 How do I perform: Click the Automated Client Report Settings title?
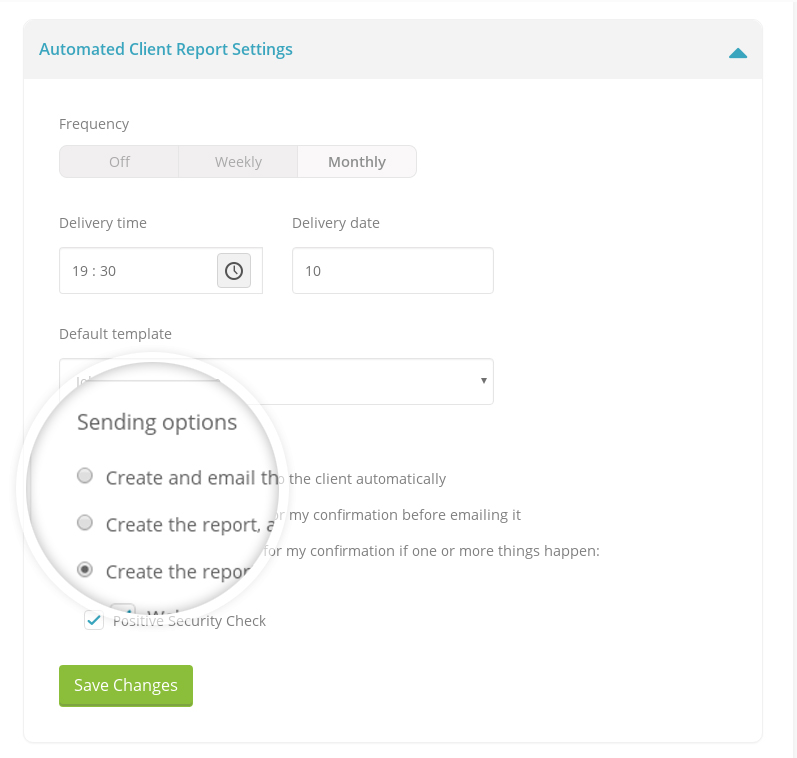(x=166, y=49)
